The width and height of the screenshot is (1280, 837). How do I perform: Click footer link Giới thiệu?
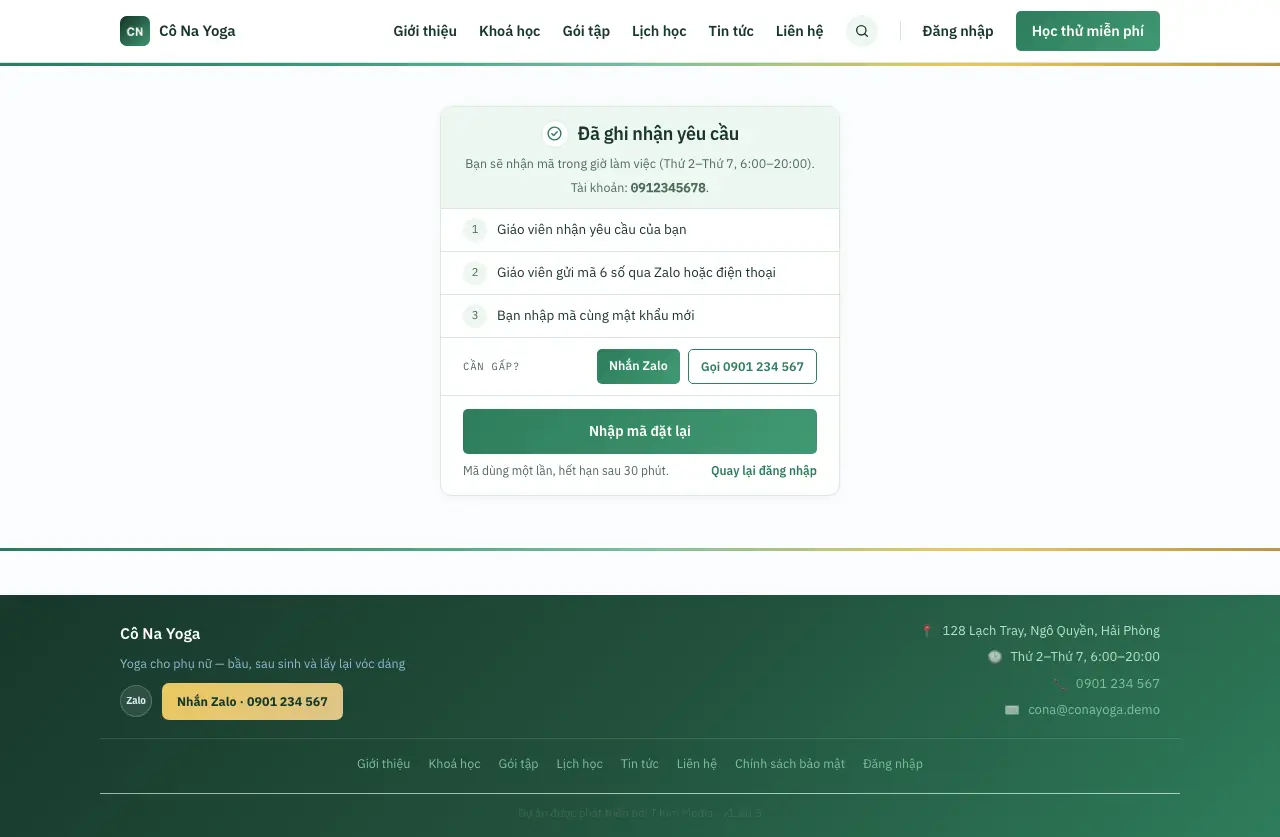[x=384, y=764]
